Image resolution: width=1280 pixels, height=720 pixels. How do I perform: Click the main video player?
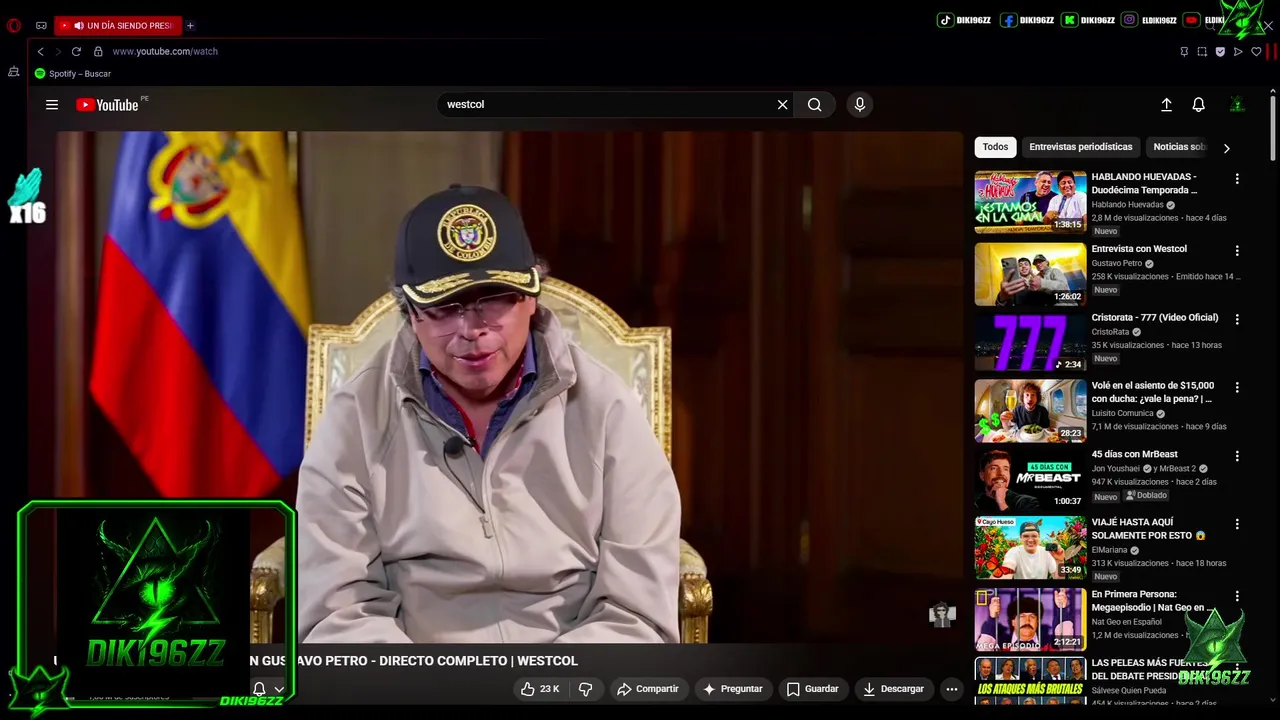coord(509,387)
